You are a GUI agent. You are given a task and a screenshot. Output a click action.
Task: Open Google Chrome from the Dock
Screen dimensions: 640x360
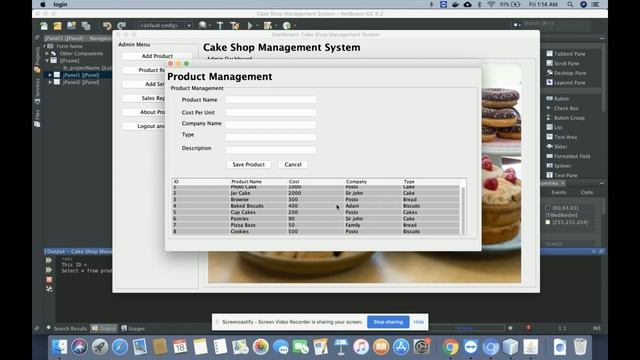point(450,347)
